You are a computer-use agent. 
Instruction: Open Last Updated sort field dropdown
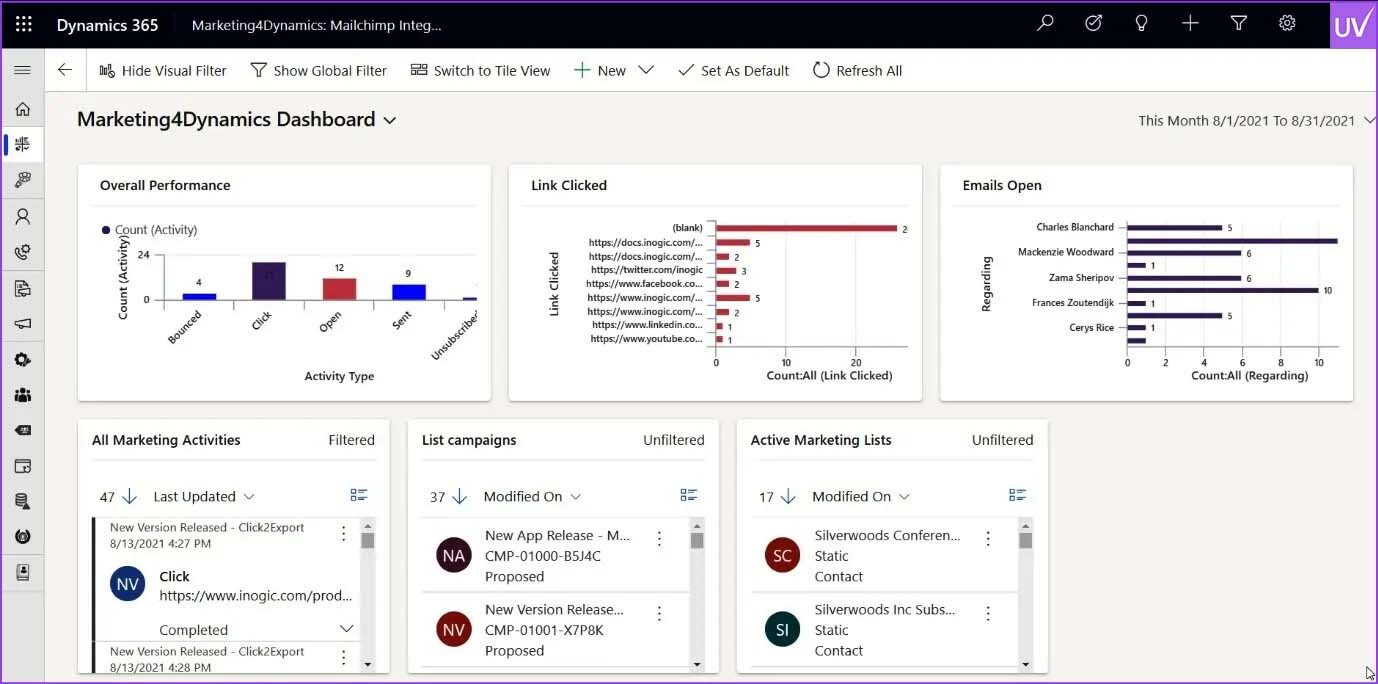point(204,496)
